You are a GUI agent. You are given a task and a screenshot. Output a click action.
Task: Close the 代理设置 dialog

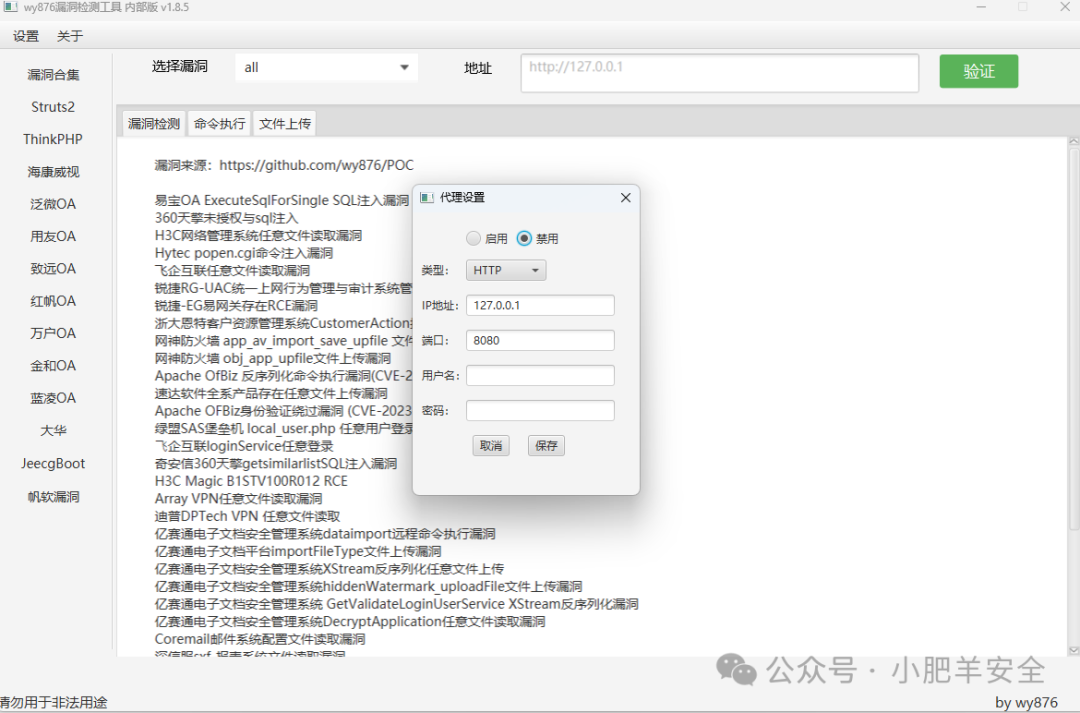pos(625,198)
